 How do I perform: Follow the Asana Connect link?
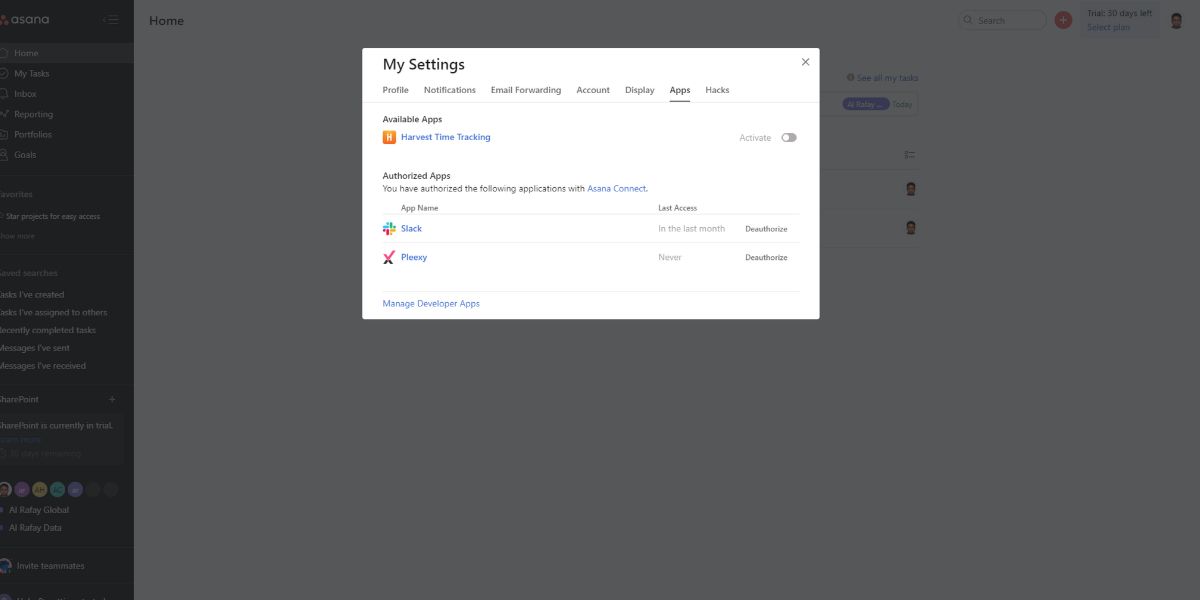point(616,188)
